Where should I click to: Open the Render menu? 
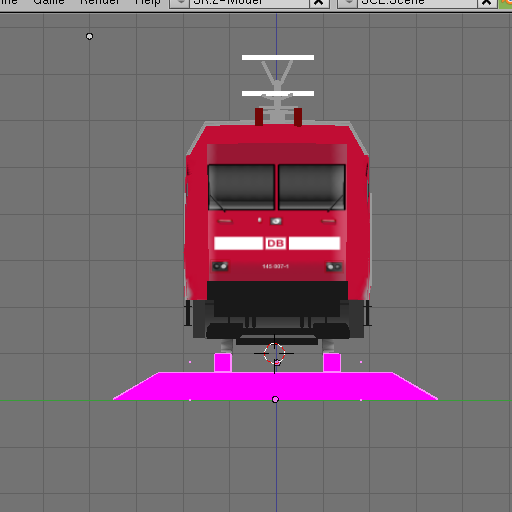(100, 2)
